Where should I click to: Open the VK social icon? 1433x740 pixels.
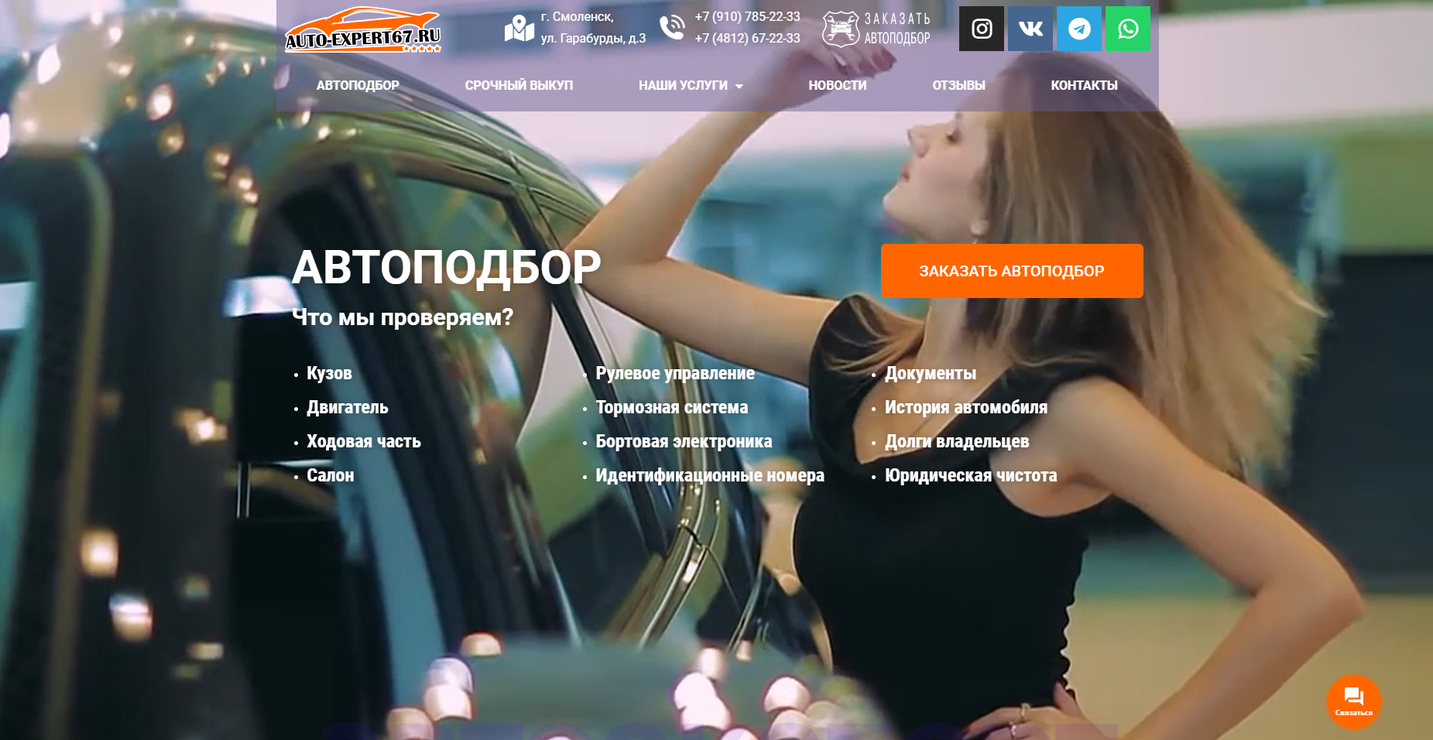1030,29
